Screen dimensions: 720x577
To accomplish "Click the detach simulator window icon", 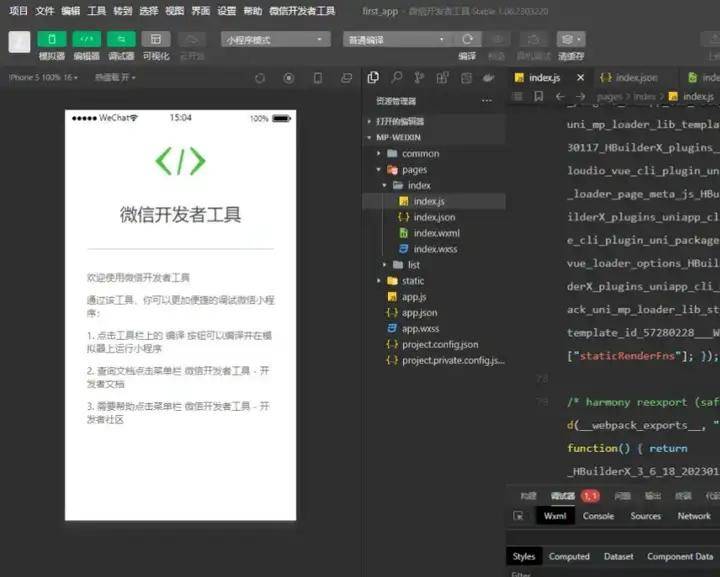I will pos(347,78).
